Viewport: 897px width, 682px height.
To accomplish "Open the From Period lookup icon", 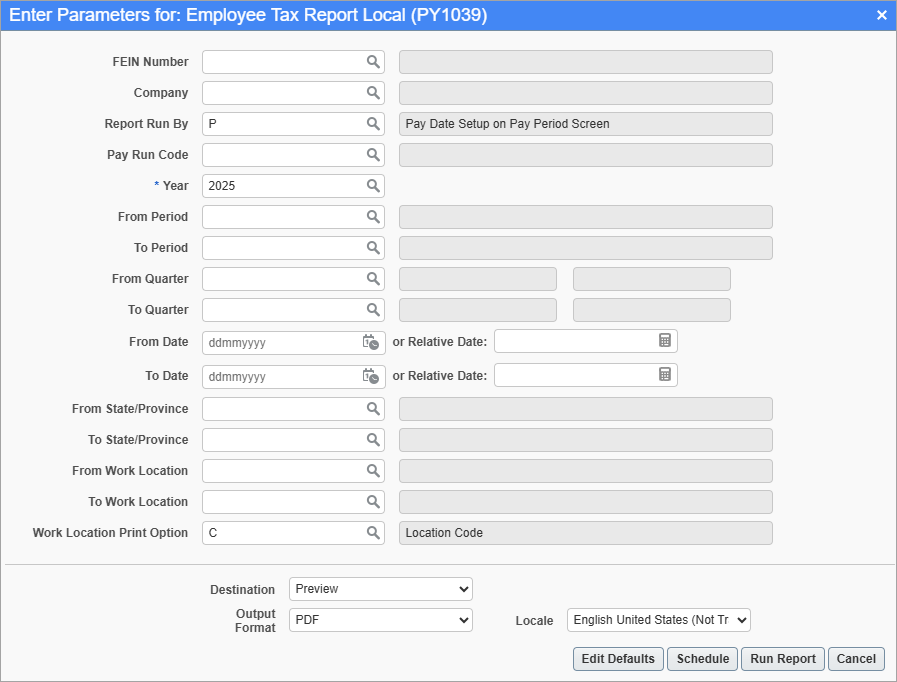I will click(374, 217).
